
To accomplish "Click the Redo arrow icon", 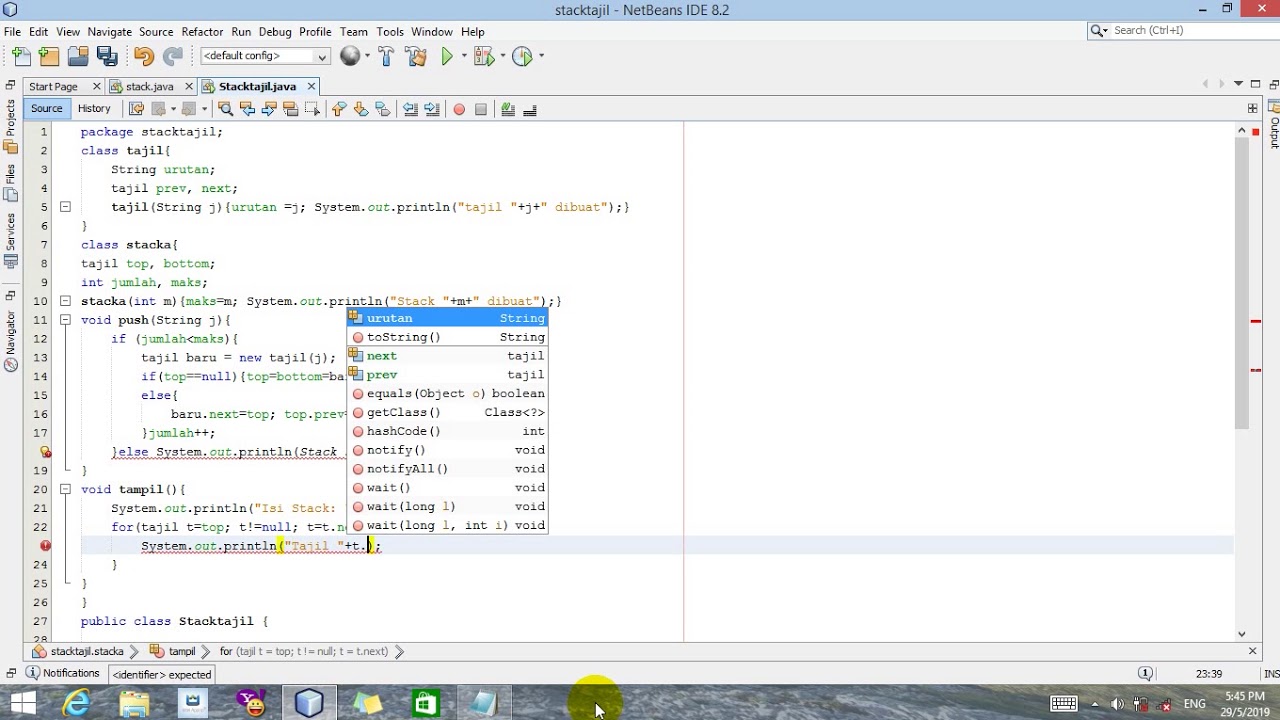I will pos(173,57).
